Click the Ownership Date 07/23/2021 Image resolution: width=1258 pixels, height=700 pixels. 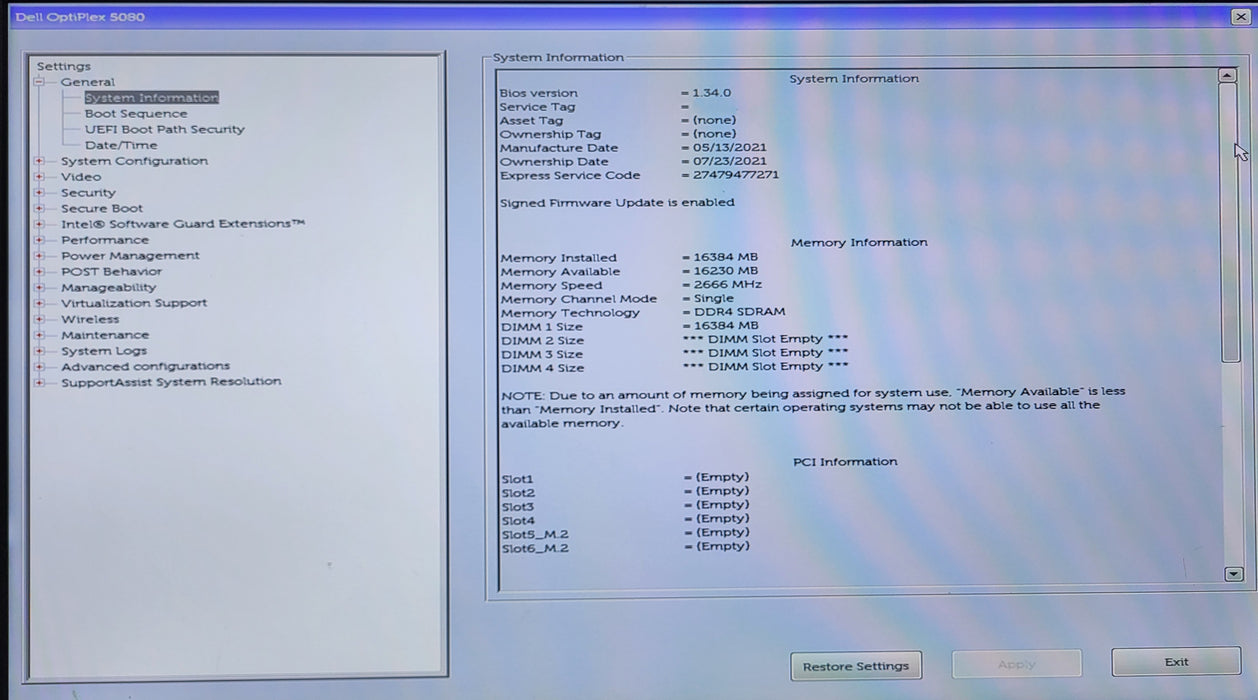pos(730,161)
